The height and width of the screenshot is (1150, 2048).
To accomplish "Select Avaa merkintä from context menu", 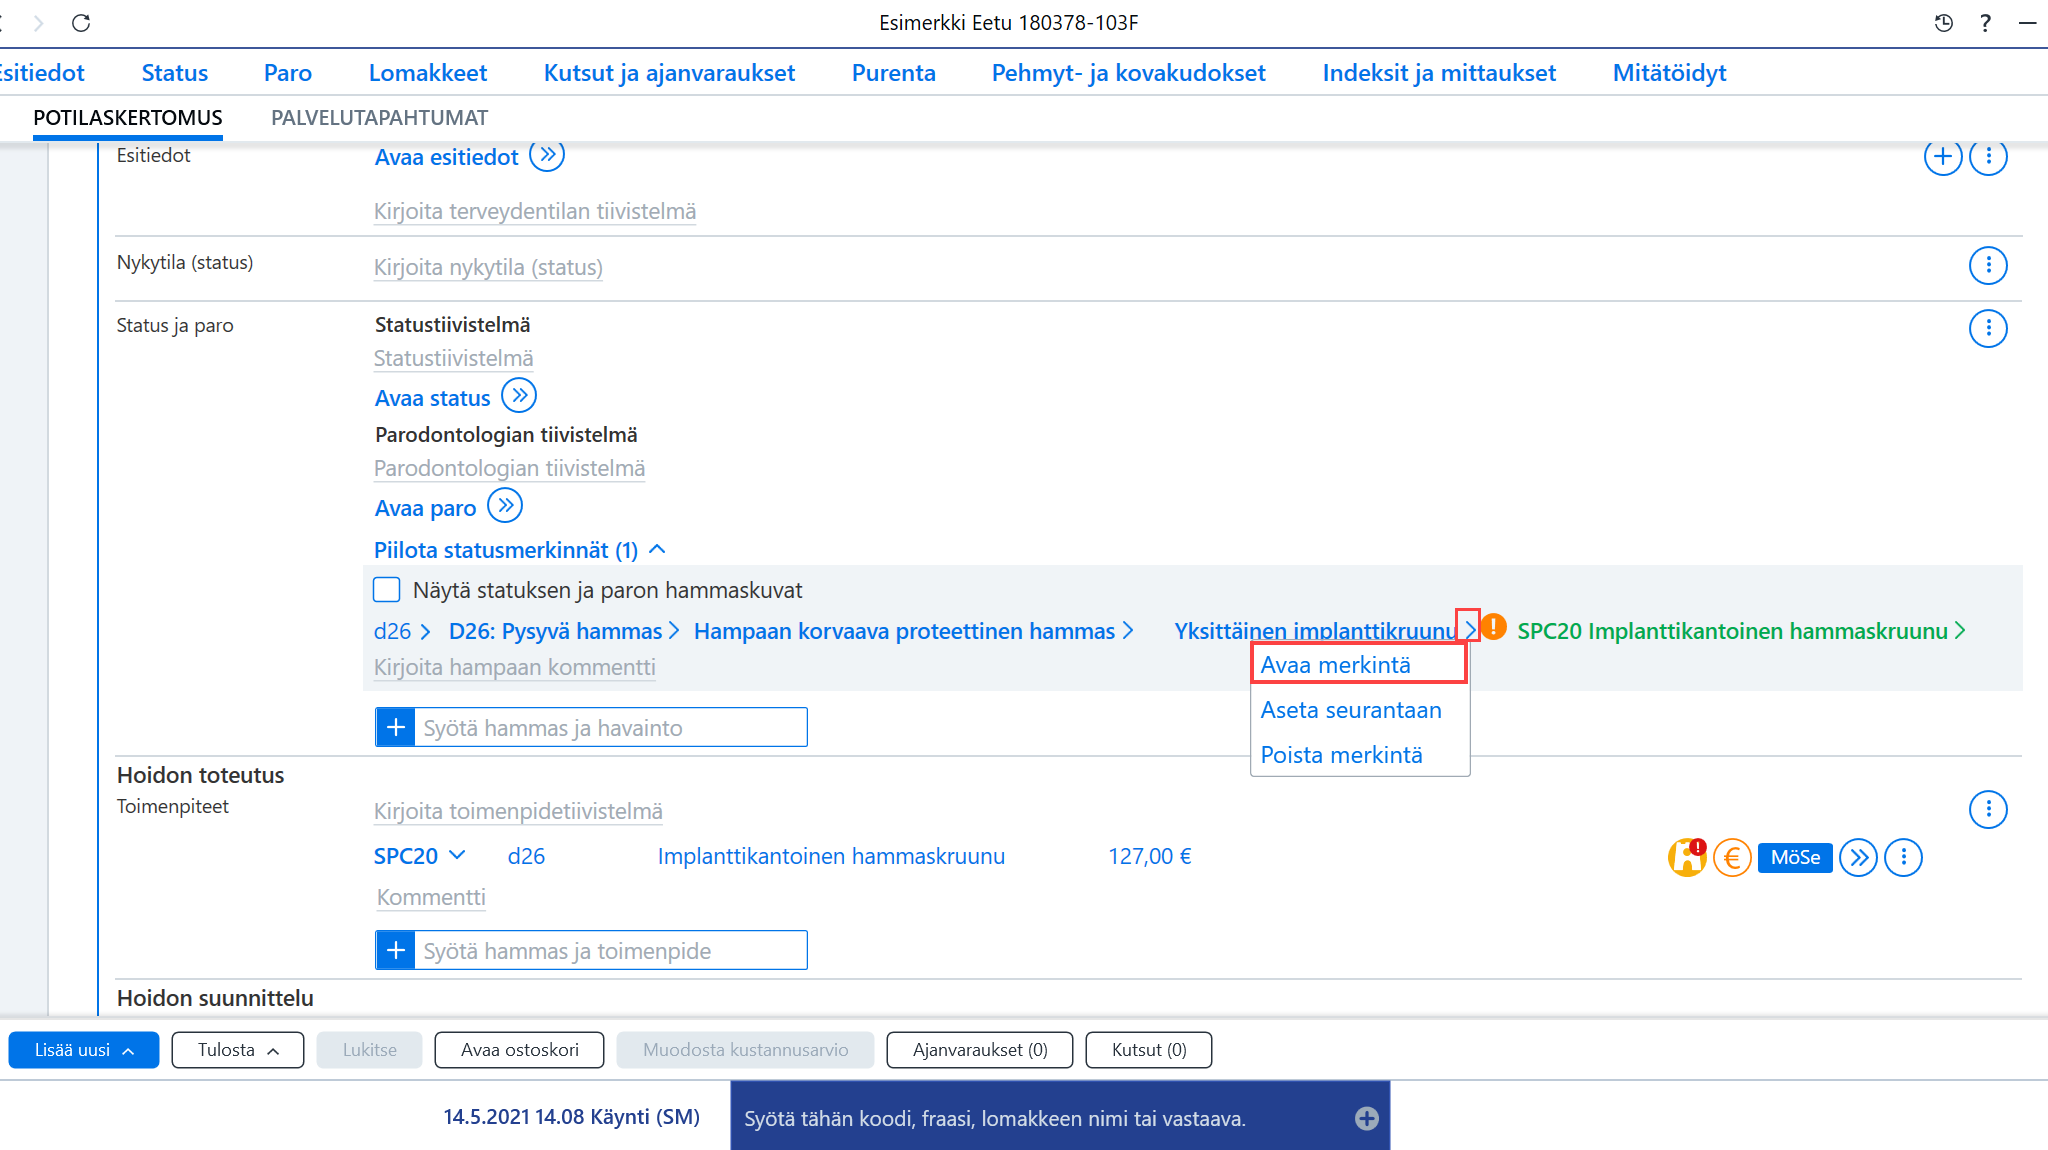I will (1359, 665).
